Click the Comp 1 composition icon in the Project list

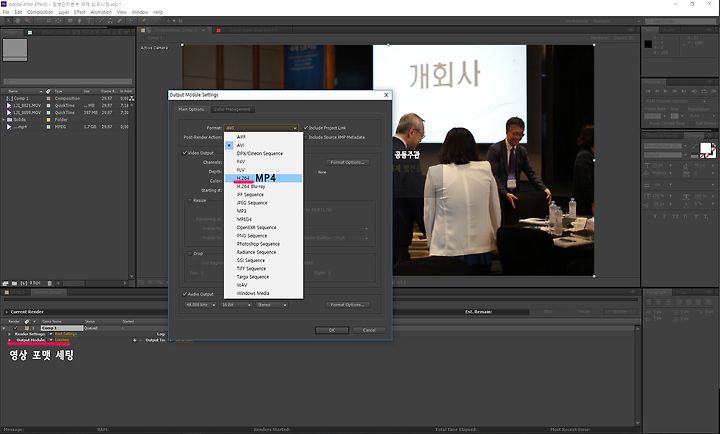click(9, 98)
